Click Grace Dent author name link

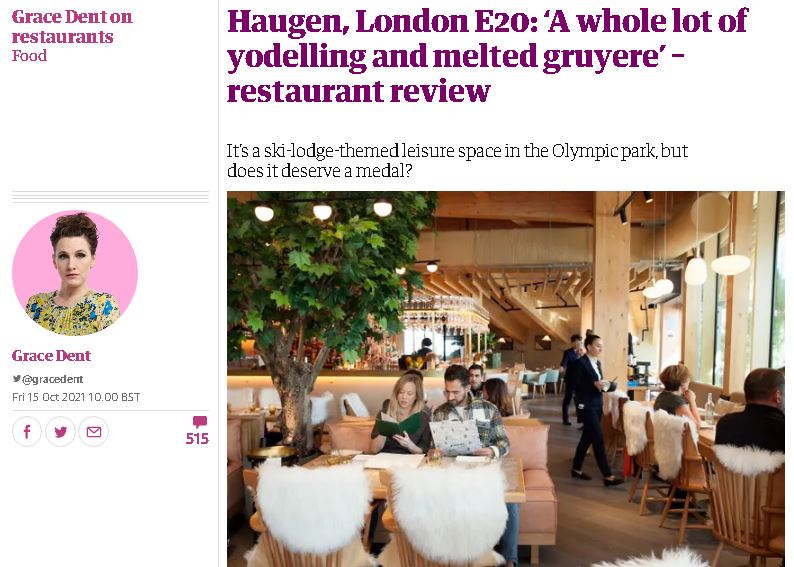[x=51, y=355]
